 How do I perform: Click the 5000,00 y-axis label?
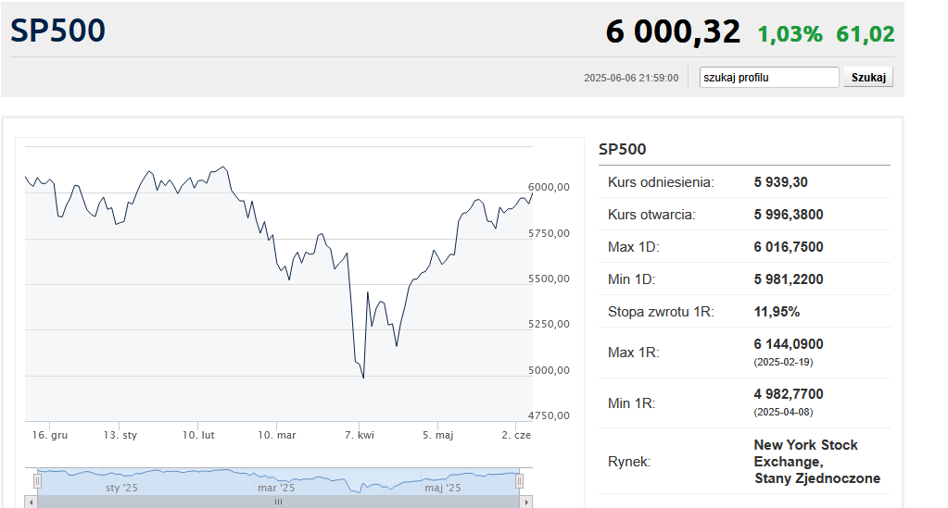point(549,370)
